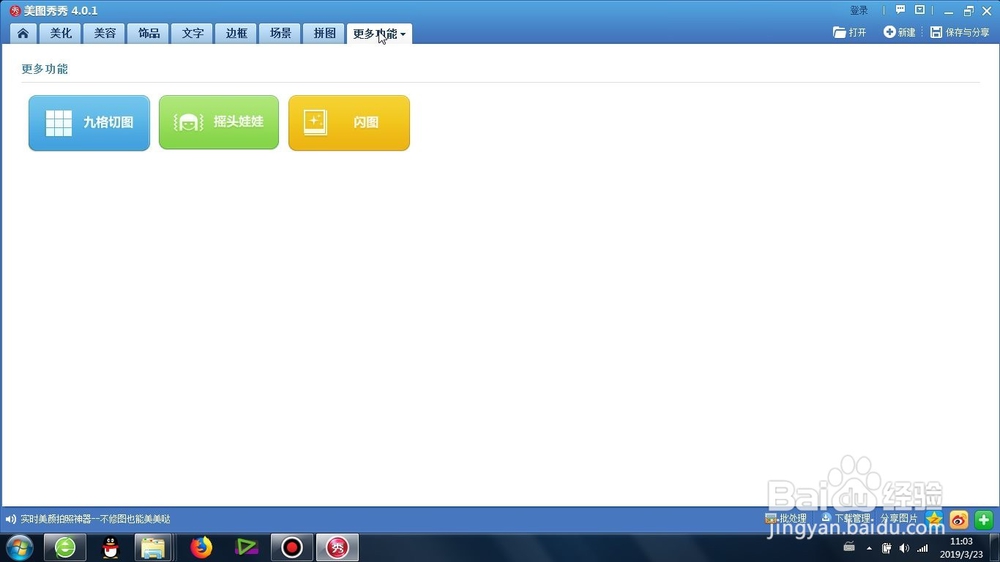
Task: Open the feedback speech-bubble icon
Action: pyautogui.click(x=900, y=10)
